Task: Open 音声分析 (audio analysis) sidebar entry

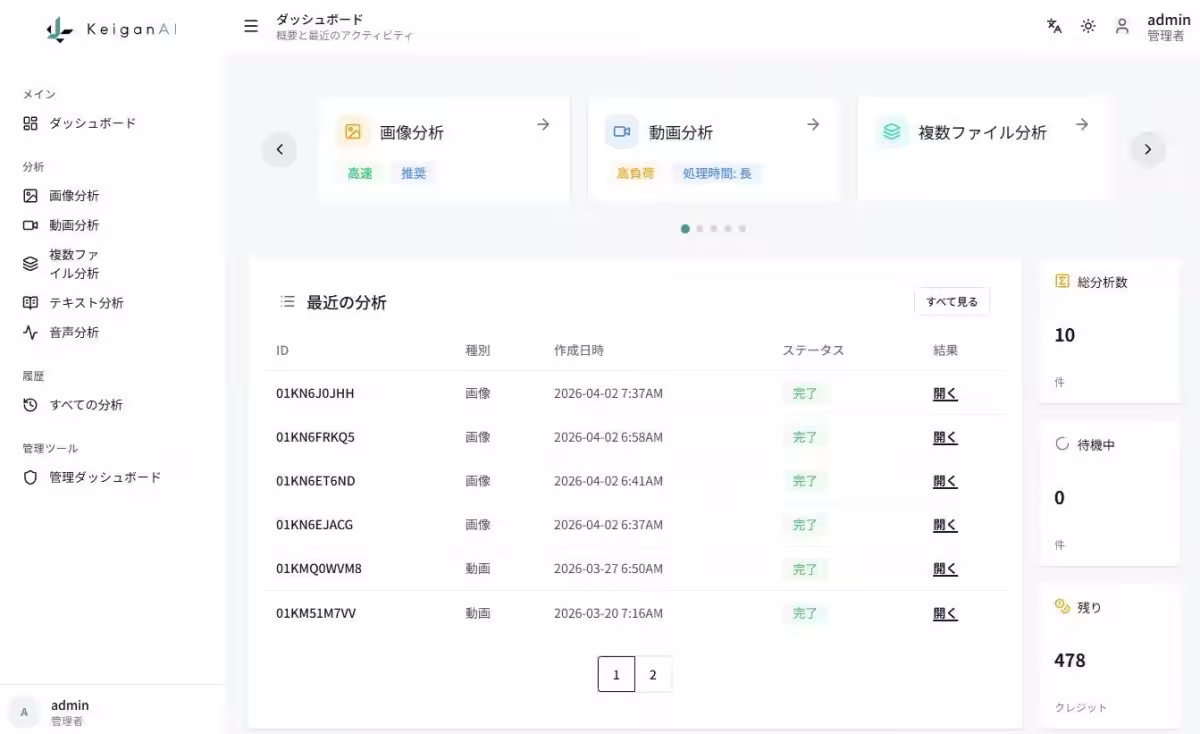Action: pyautogui.click(x=79, y=331)
